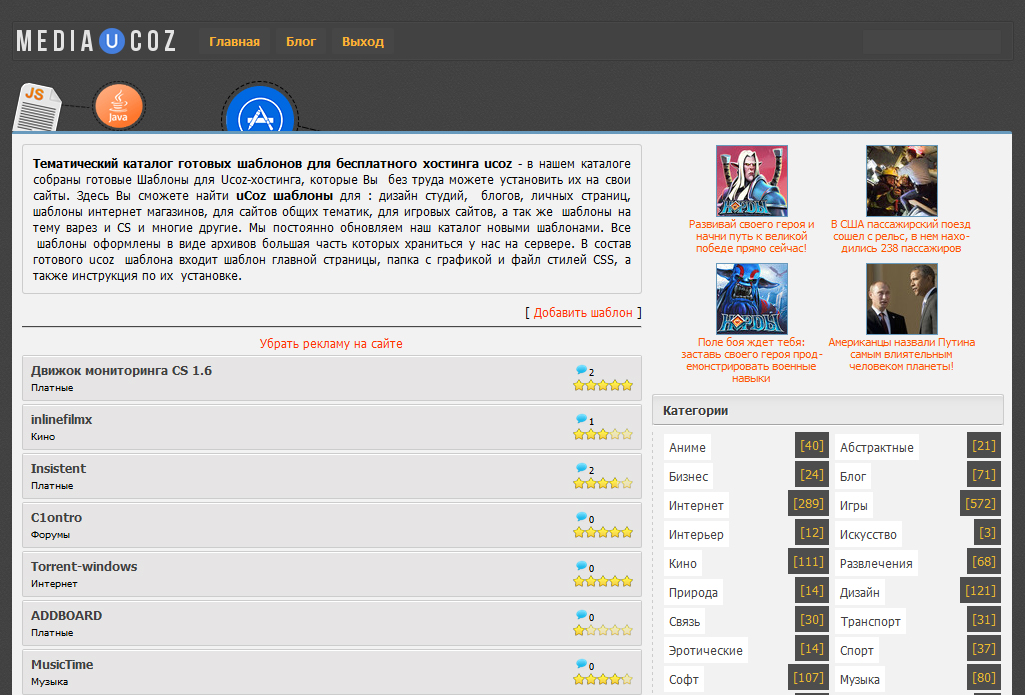Image resolution: width=1025 pixels, height=695 pixels.
Task: Click the Добавить шаблон link
Action: pos(583,313)
